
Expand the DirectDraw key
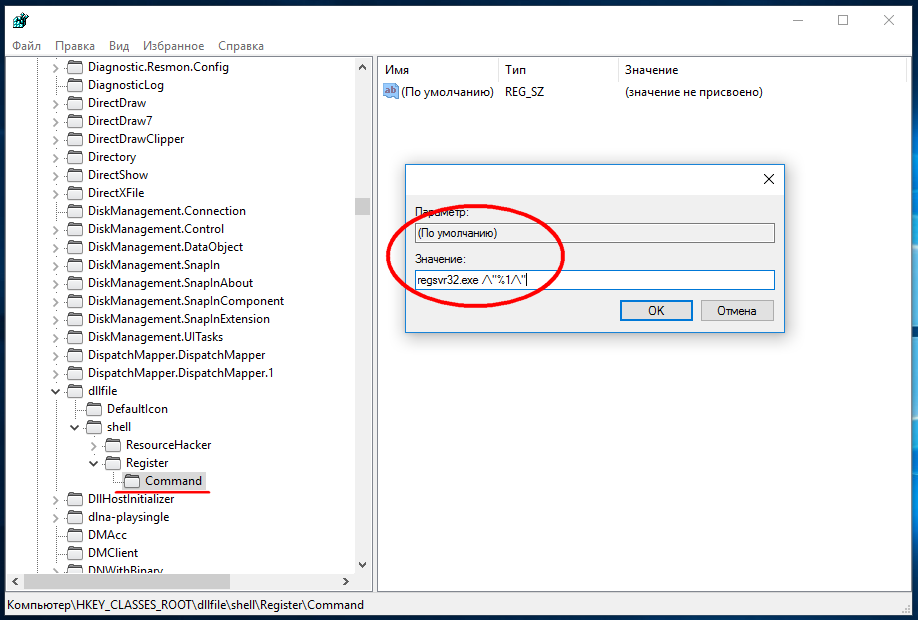click(x=56, y=104)
